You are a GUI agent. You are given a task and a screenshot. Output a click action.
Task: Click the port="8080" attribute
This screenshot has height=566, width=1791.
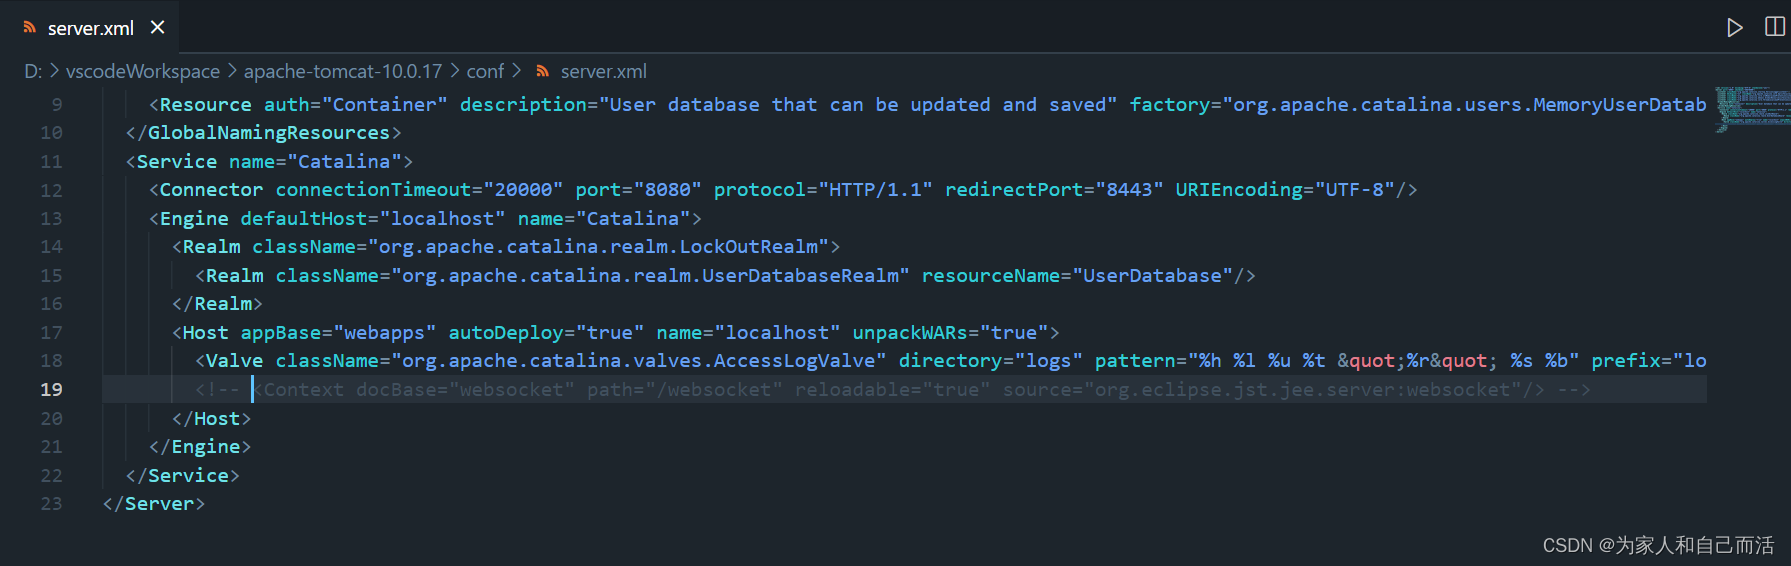pyautogui.click(x=639, y=190)
